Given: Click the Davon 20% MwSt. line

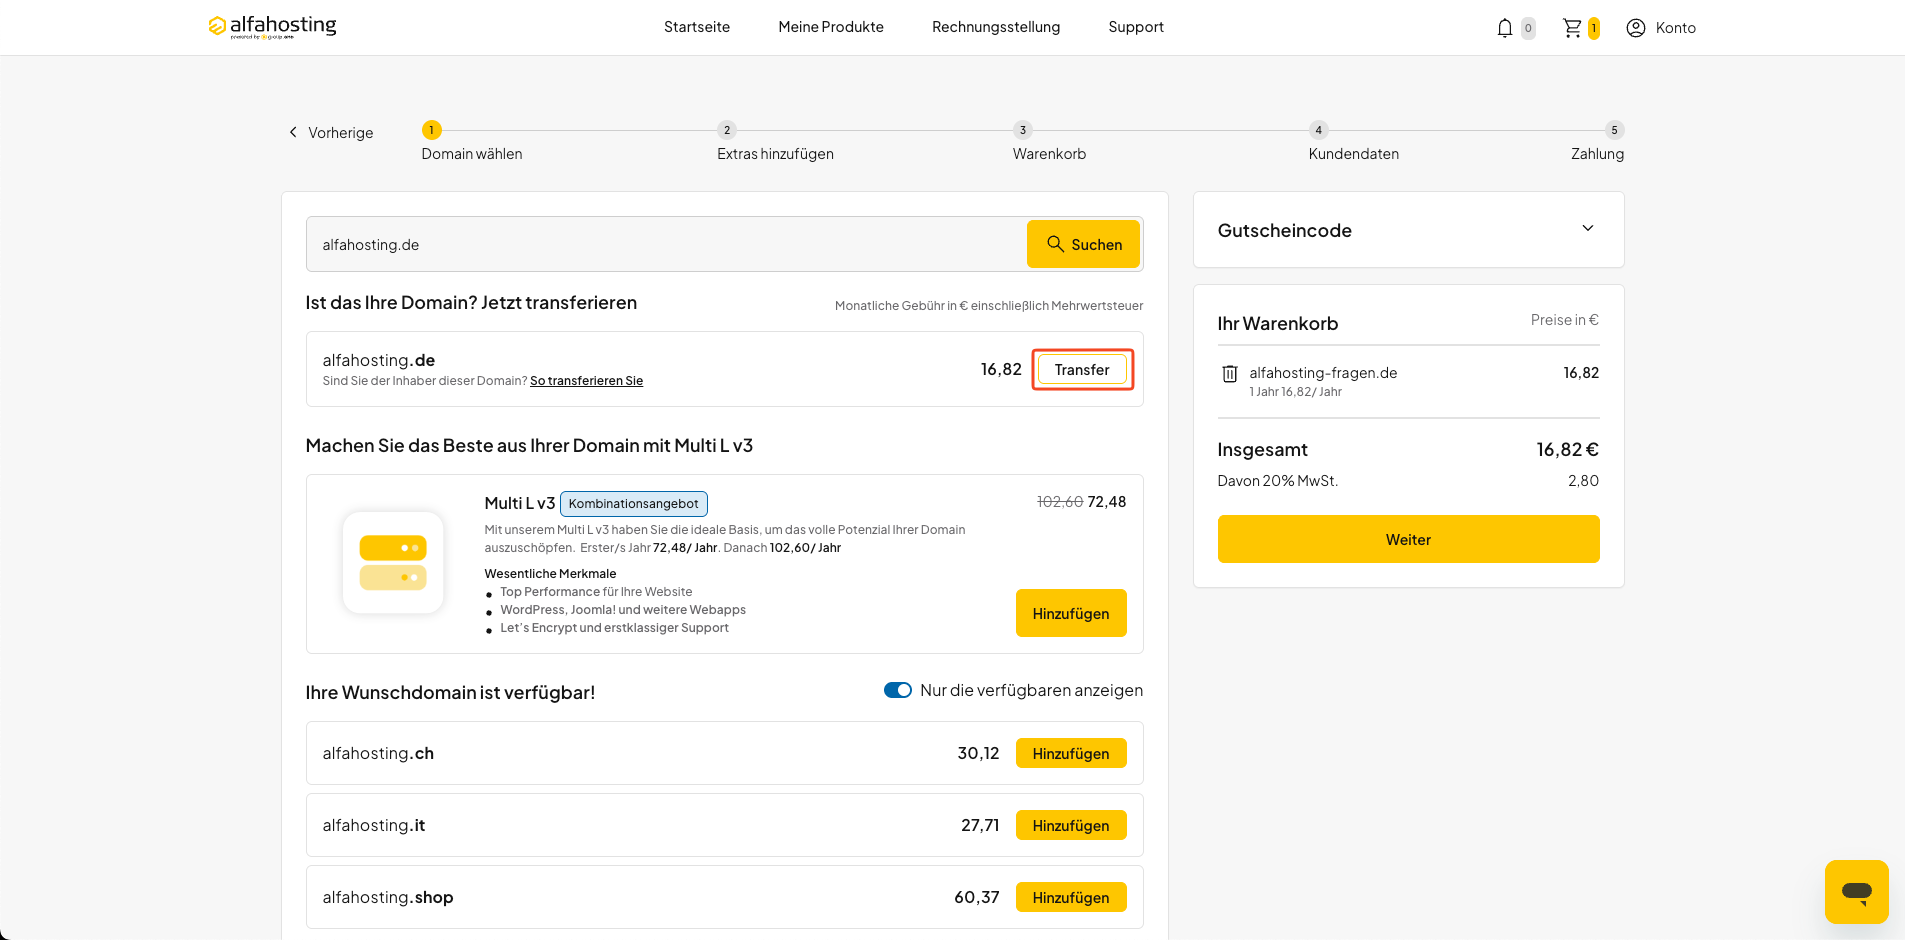Looking at the screenshot, I should click(1408, 481).
